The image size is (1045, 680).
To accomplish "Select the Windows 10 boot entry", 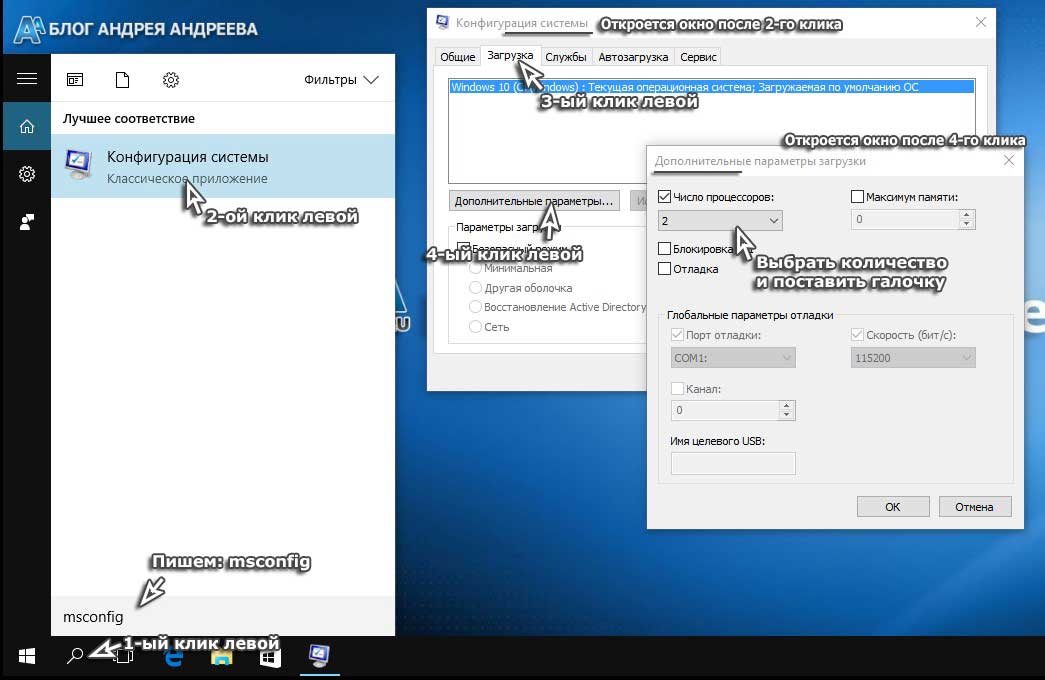I will (712, 87).
